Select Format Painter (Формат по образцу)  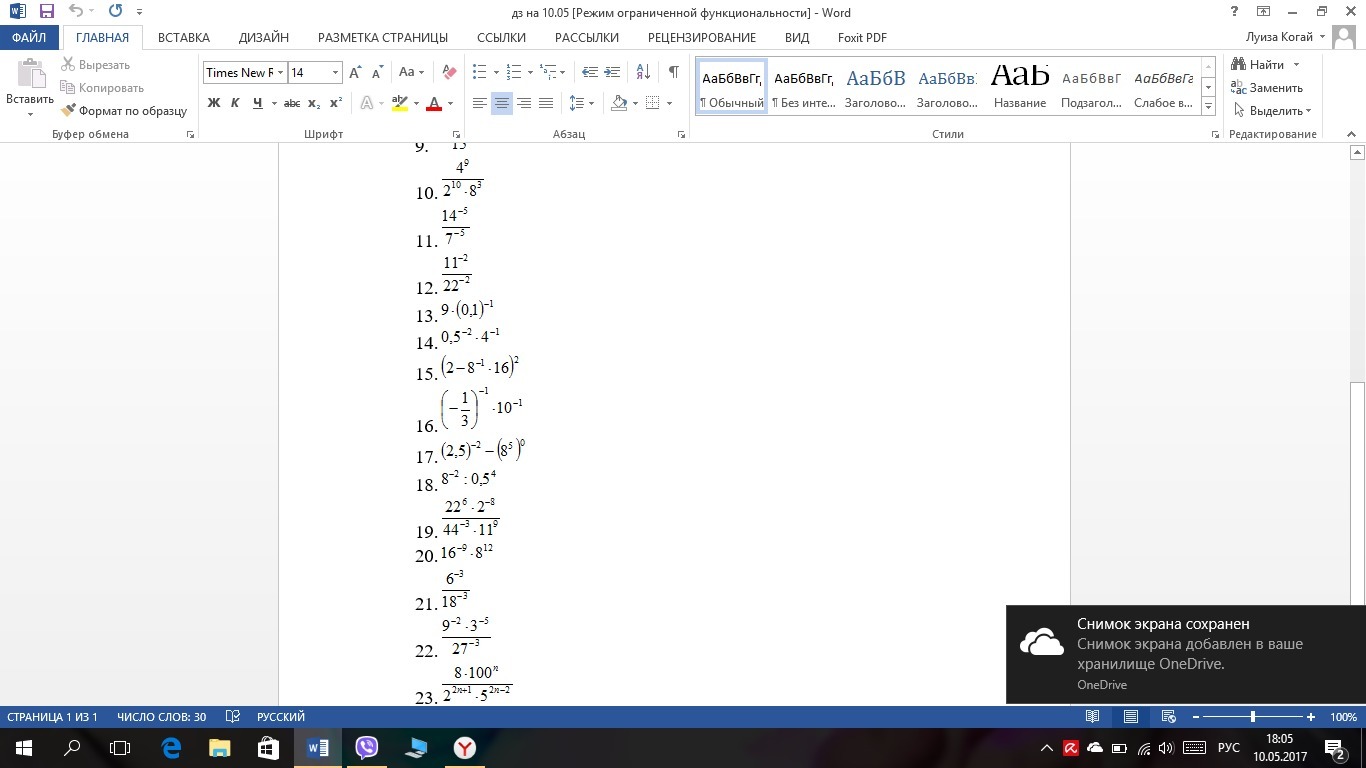[124, 111]
